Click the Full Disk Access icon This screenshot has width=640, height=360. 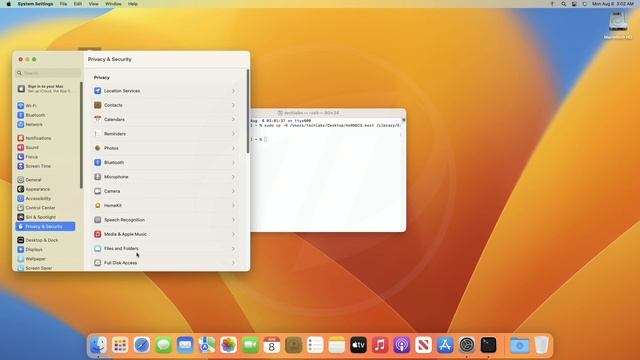[98, 263]
